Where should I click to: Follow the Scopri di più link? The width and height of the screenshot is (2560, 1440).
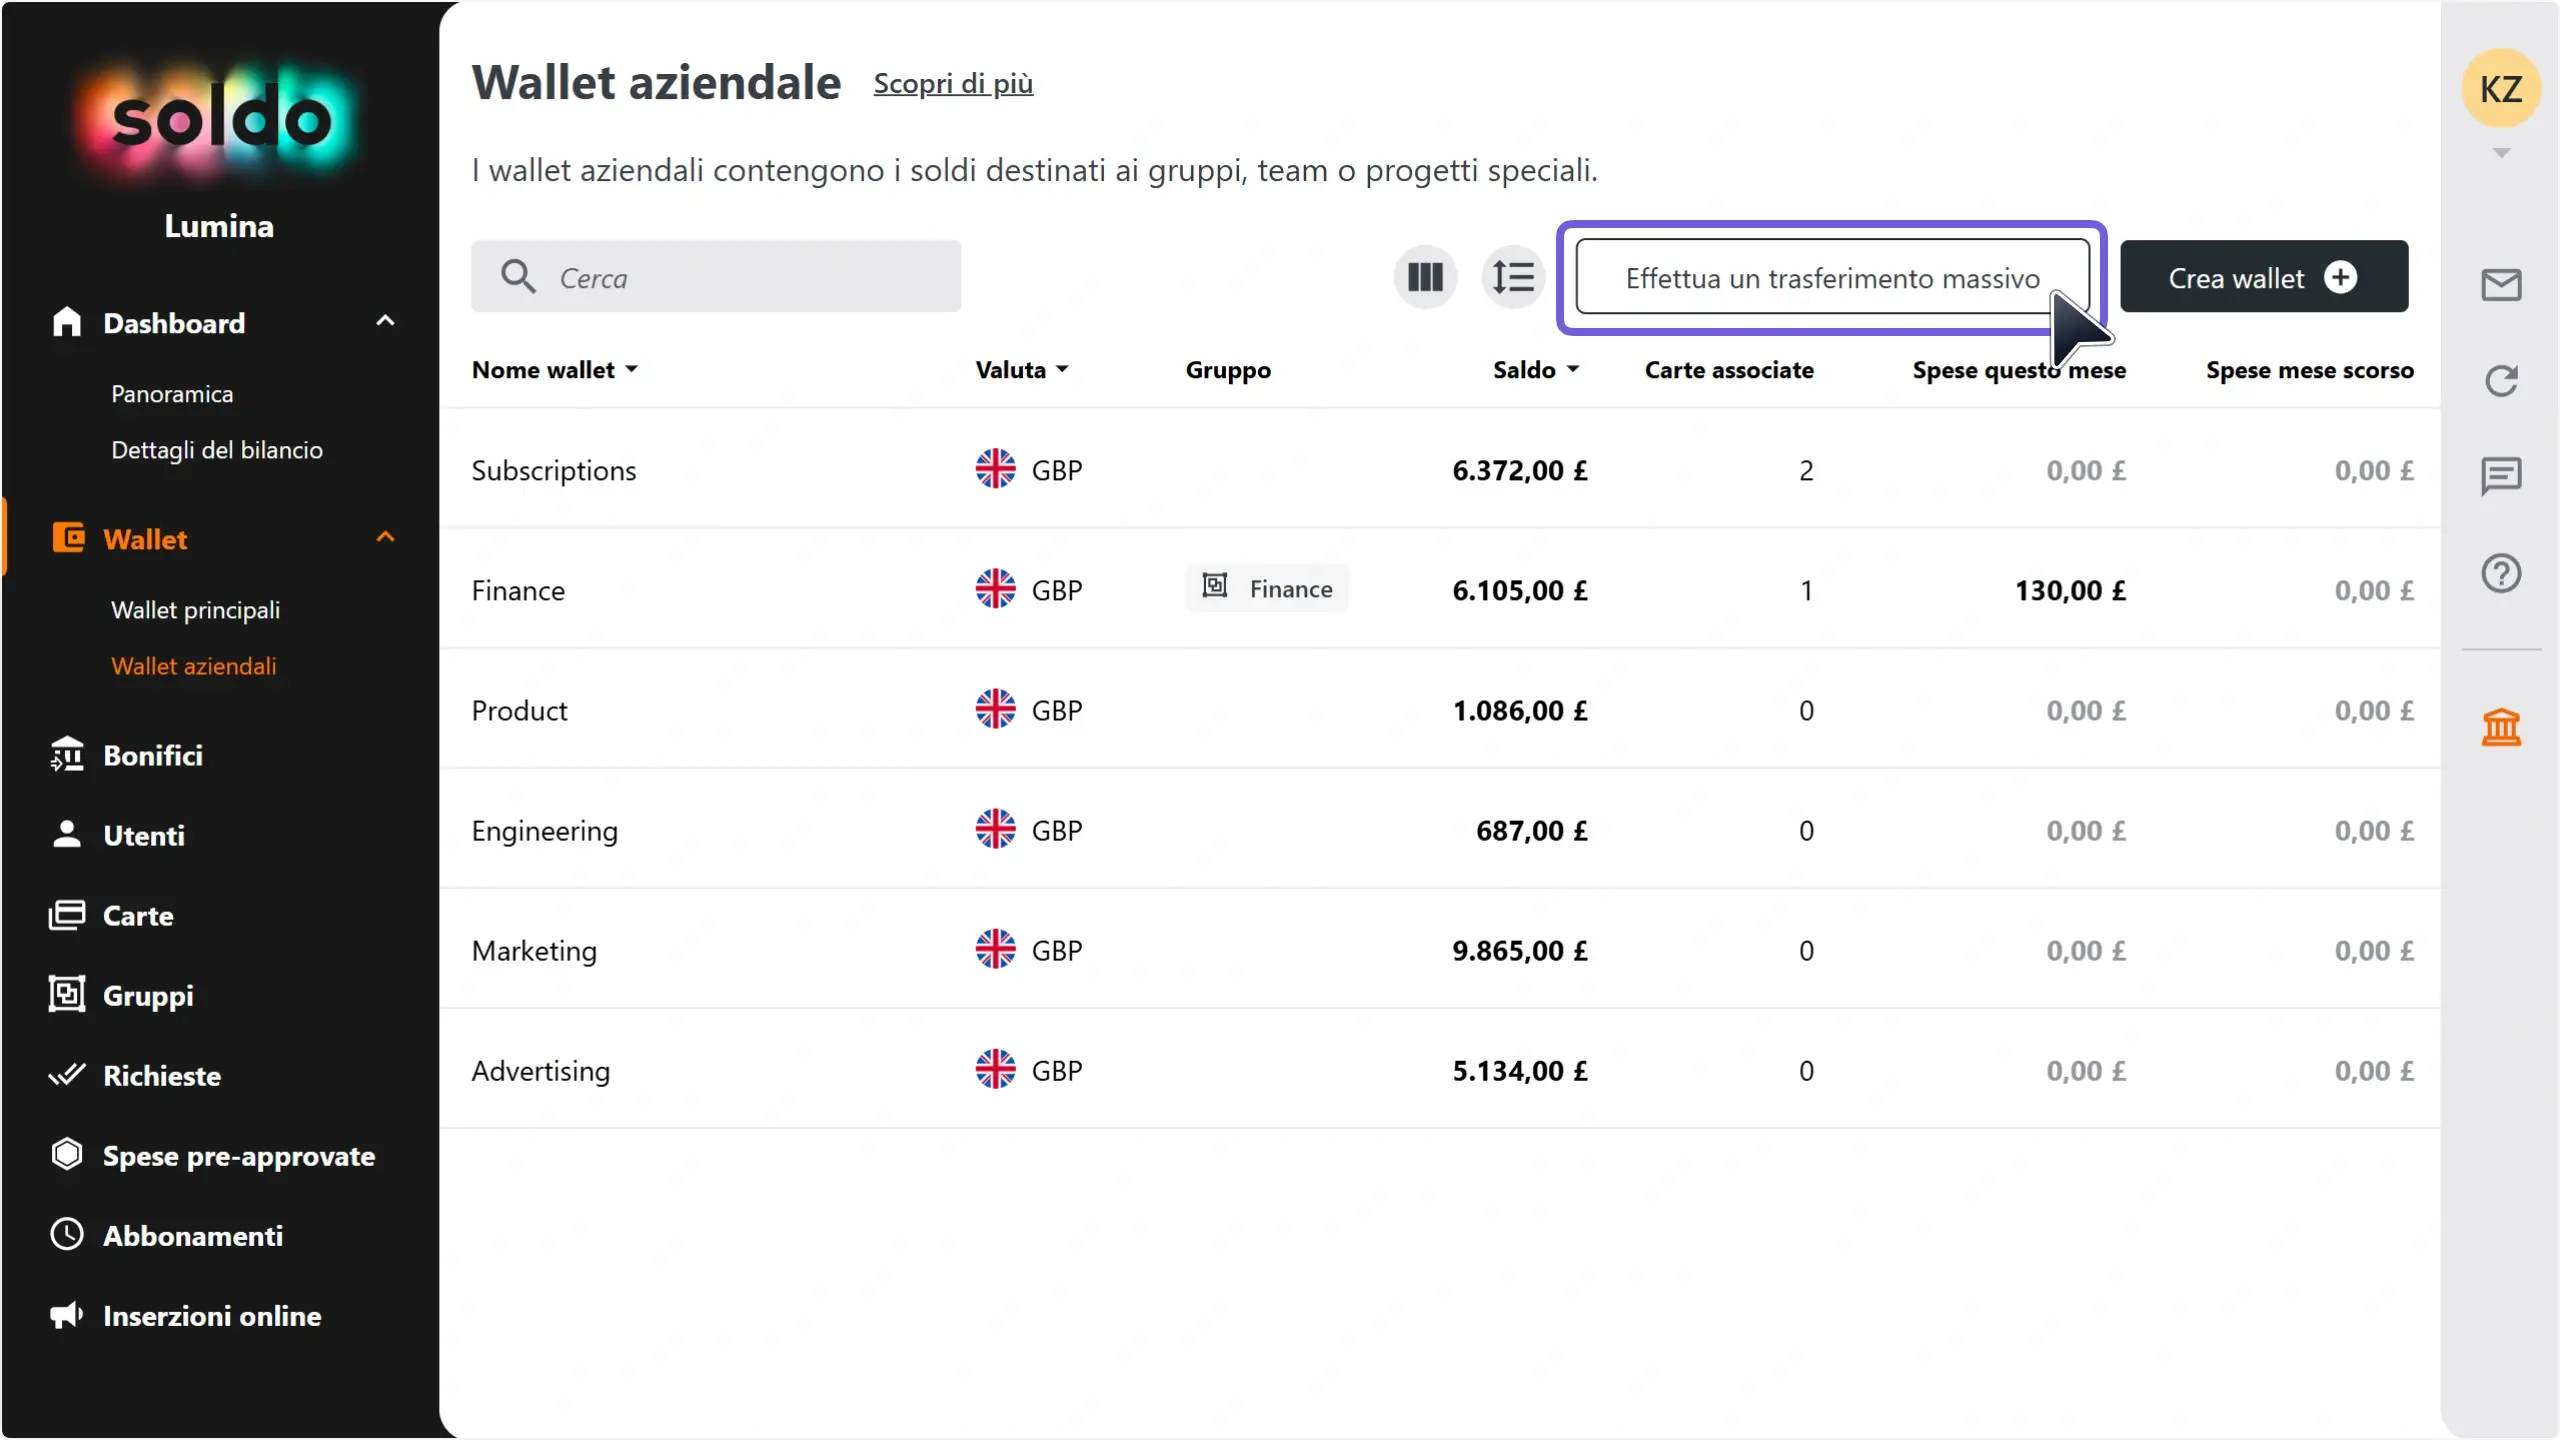953,83
